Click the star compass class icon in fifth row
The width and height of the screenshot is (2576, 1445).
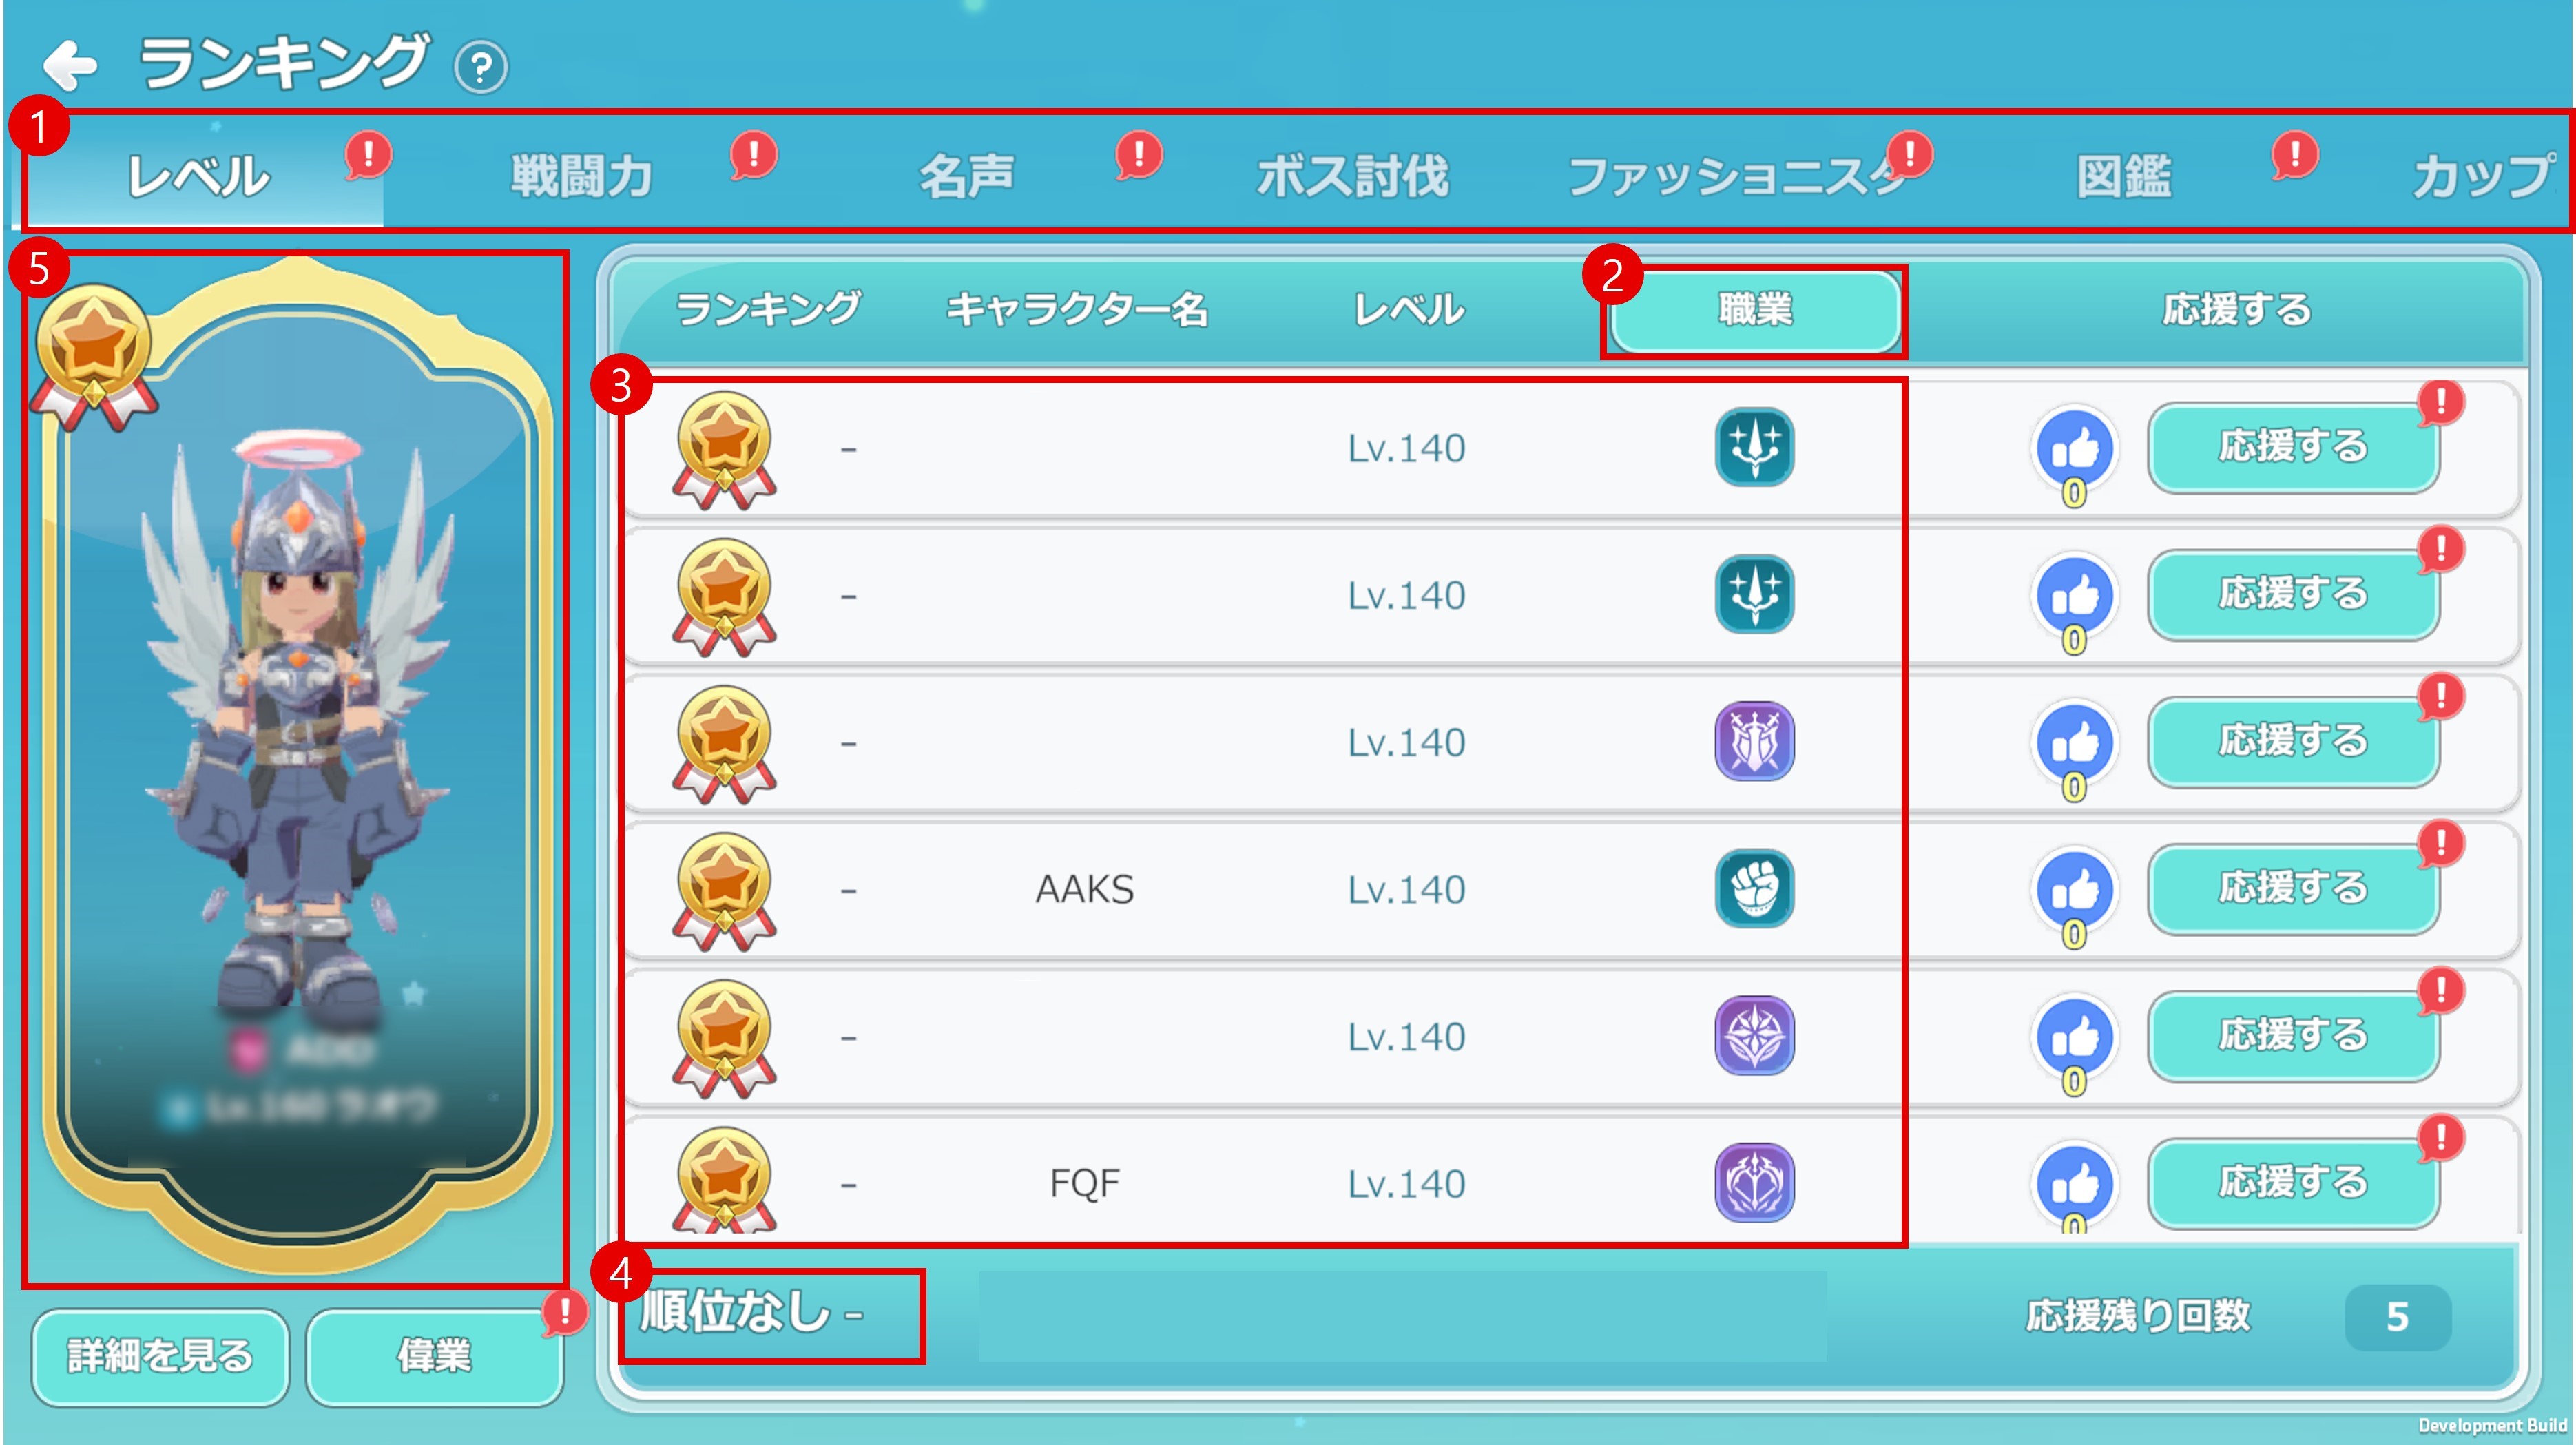[1754, 1036]
